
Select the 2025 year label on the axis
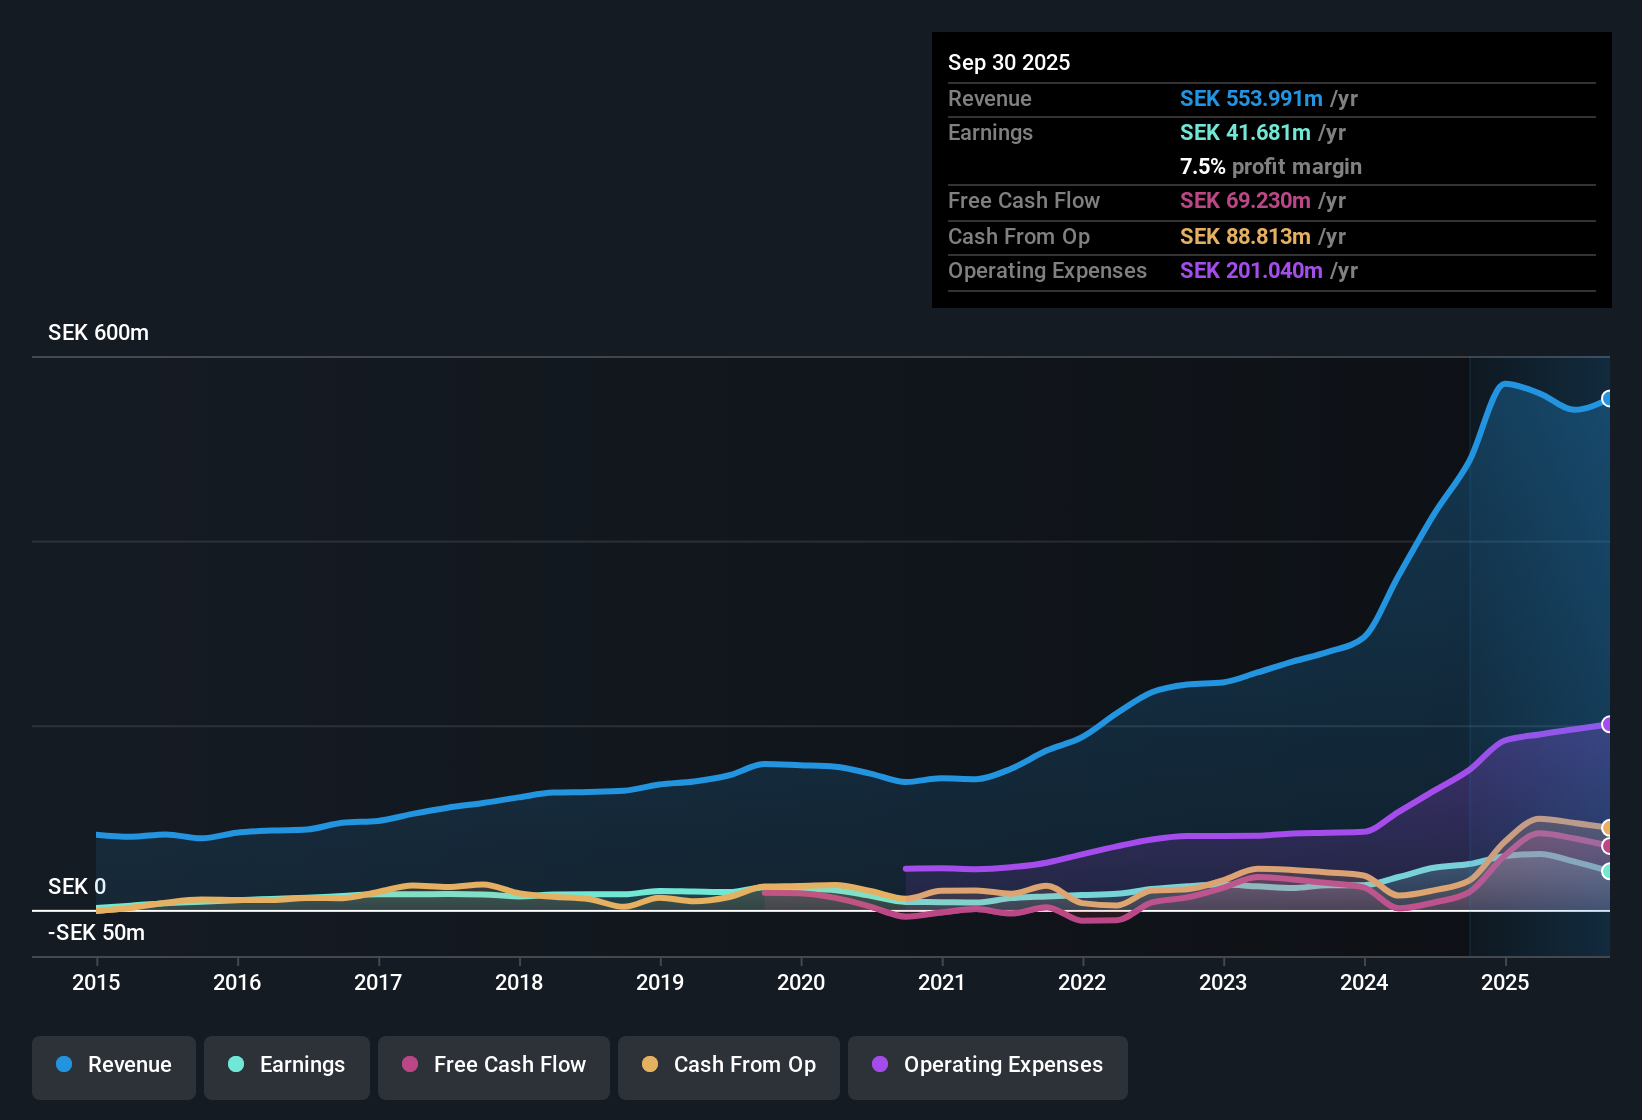(1507, 983)
